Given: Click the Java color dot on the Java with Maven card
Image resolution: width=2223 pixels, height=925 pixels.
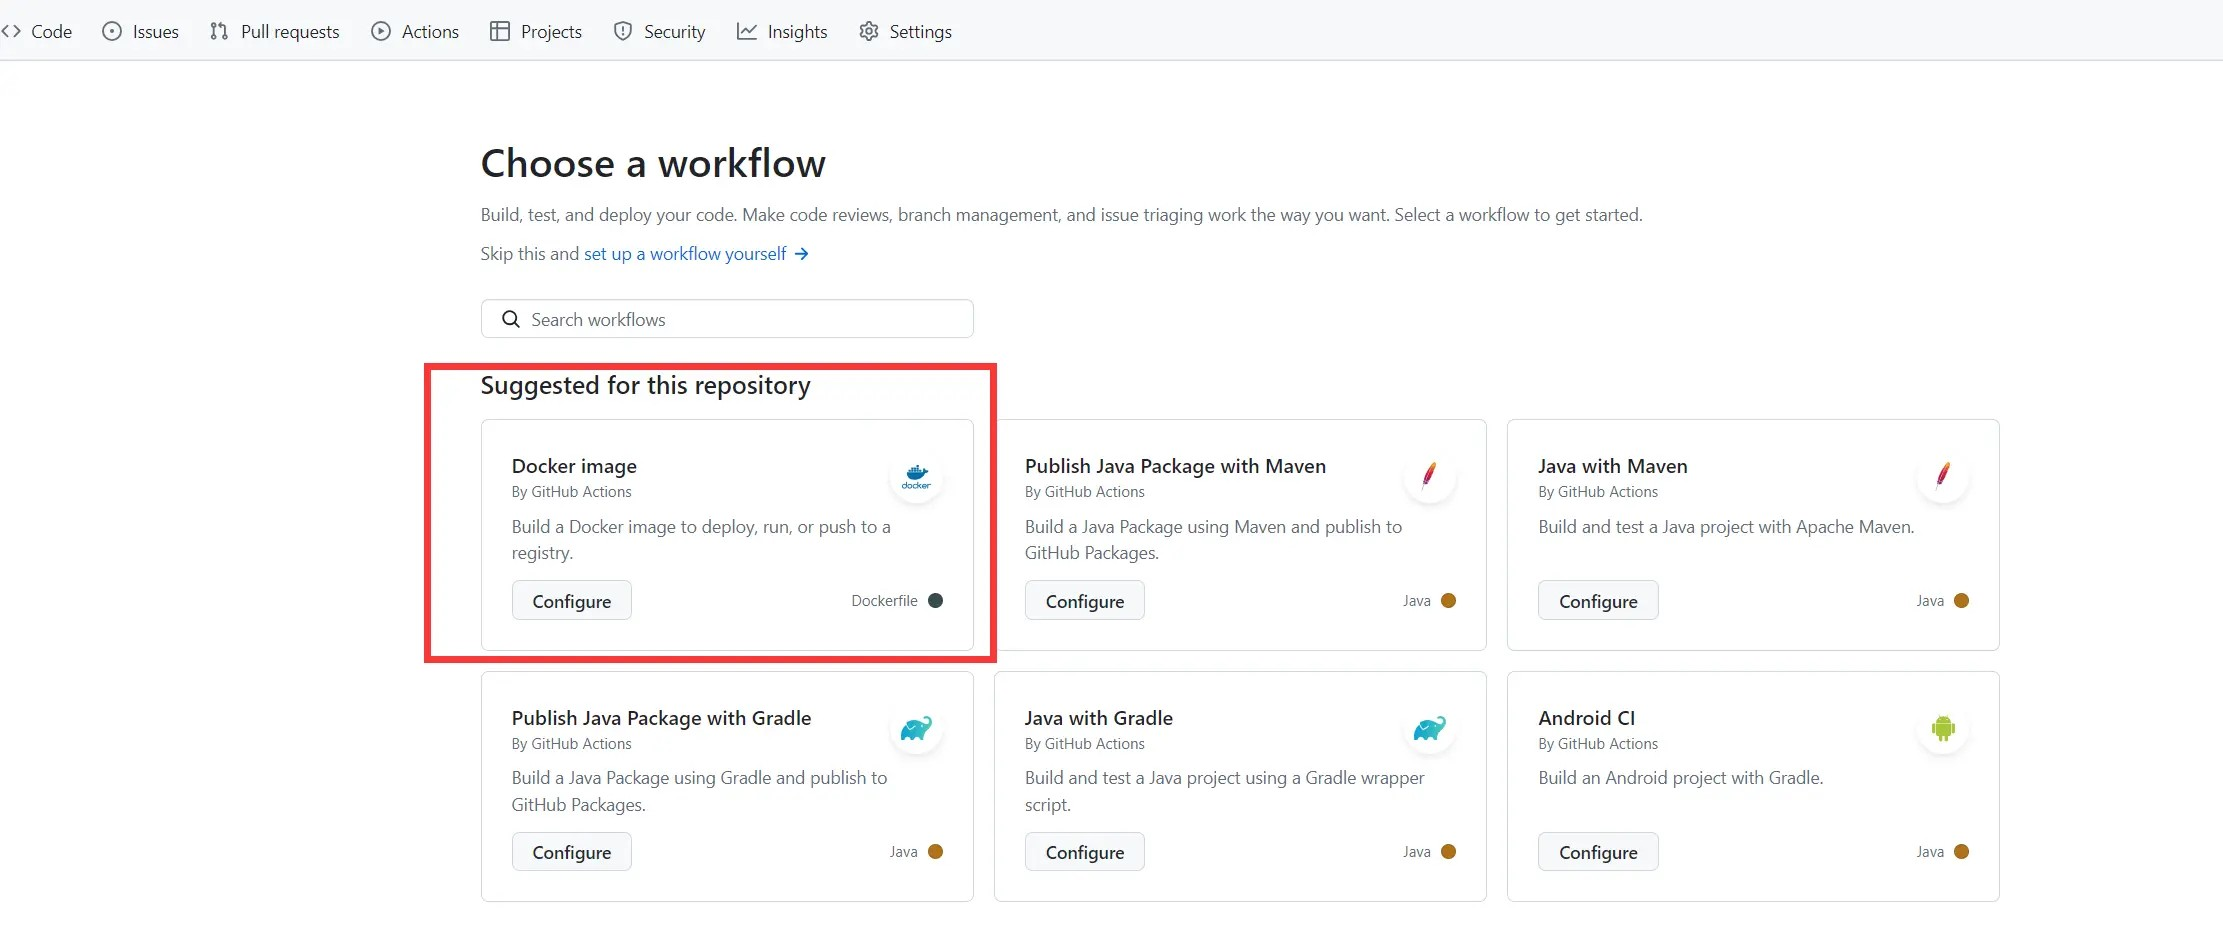Looking at the screenshot, I should pos(1962,601).
